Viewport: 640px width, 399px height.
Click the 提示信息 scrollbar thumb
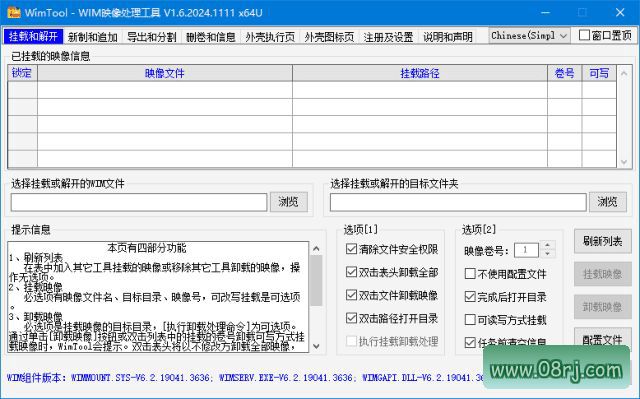click(316, 281)
